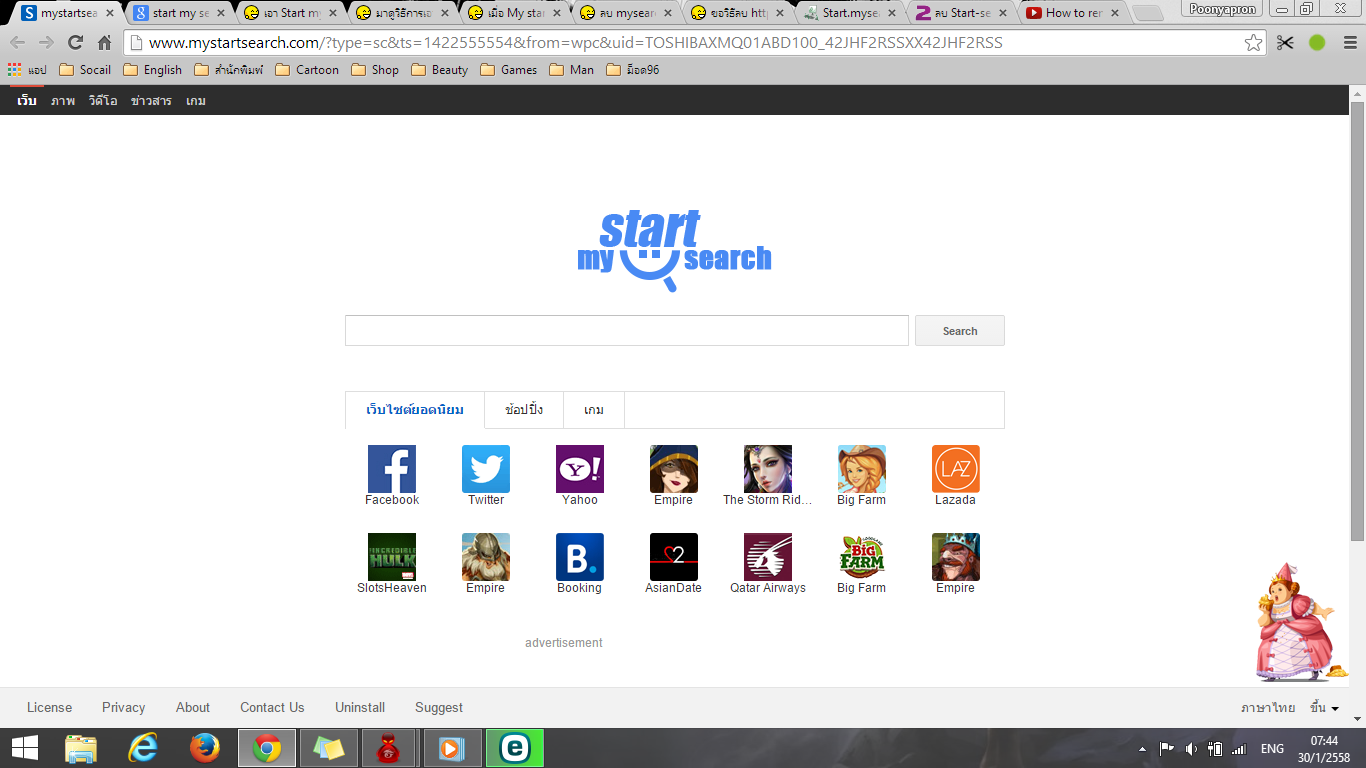Open the Games bookmarks folder
The width and height of the screenshot is (1366, 768).
point(508,70)
